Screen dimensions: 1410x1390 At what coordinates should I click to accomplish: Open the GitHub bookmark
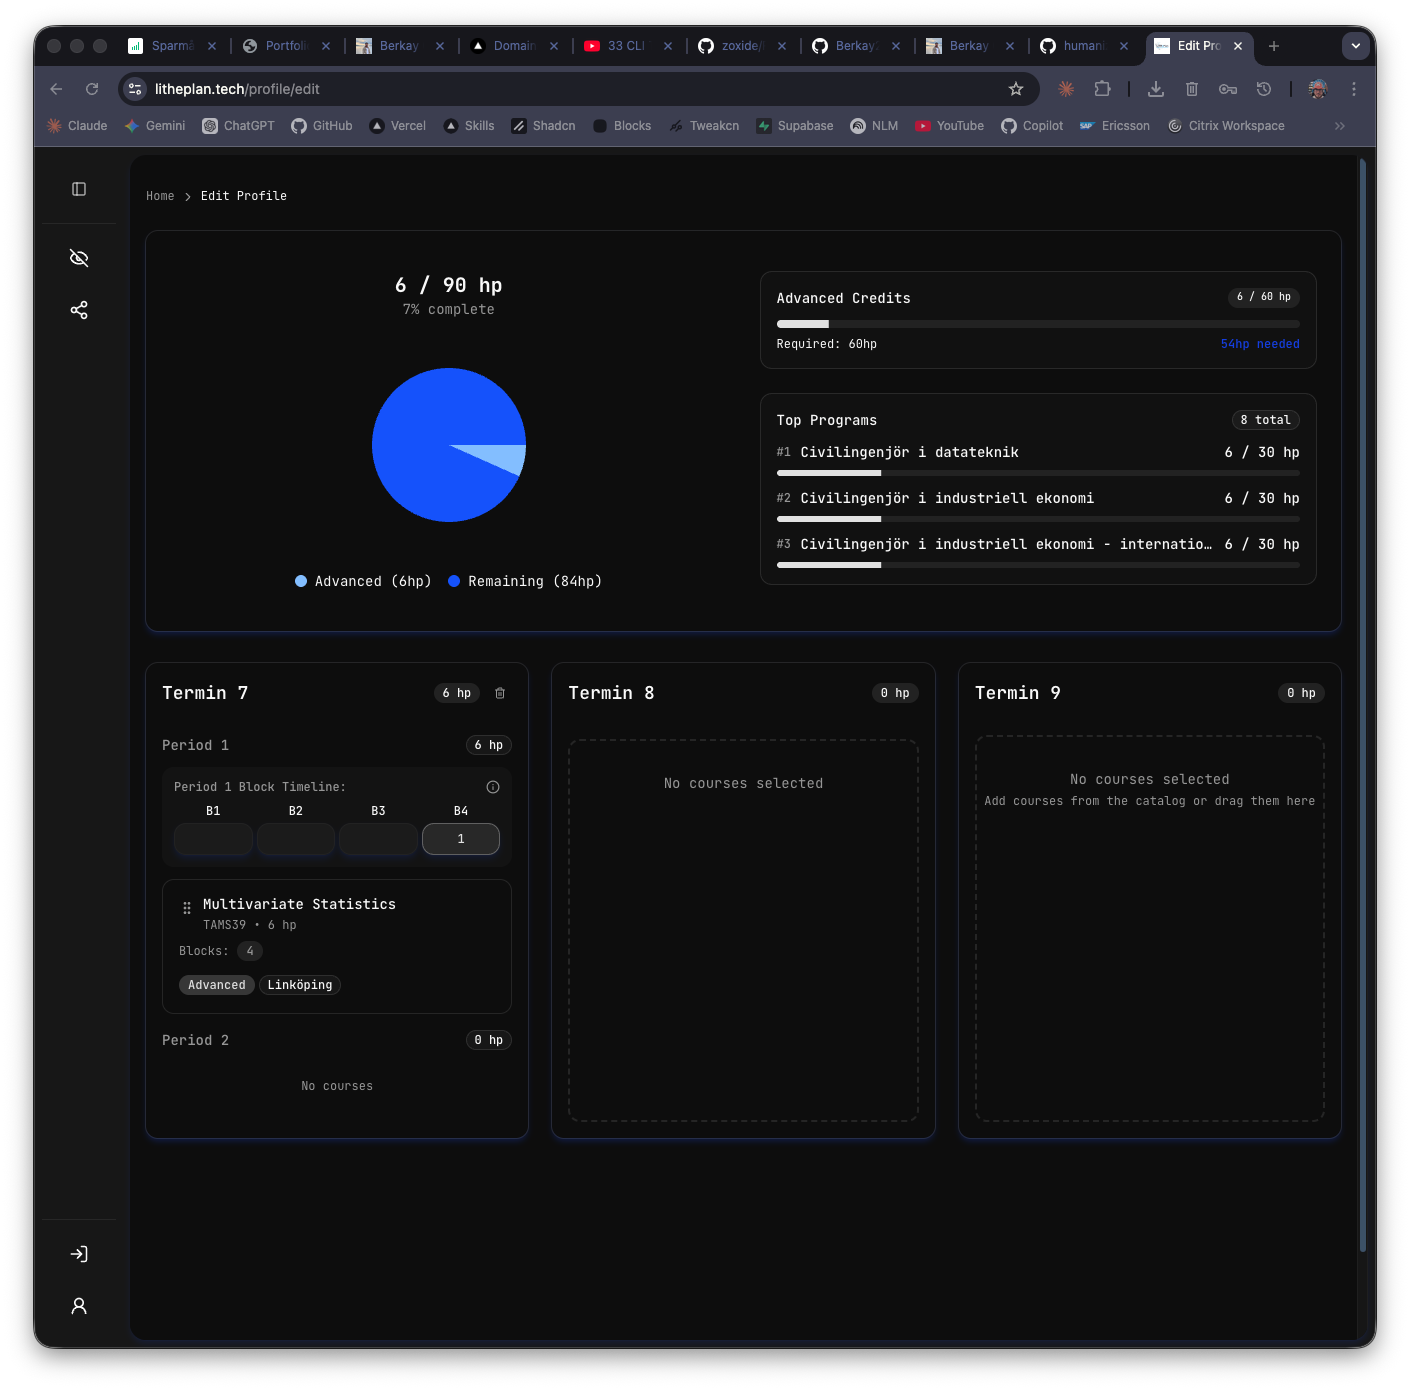pos(321,125)
